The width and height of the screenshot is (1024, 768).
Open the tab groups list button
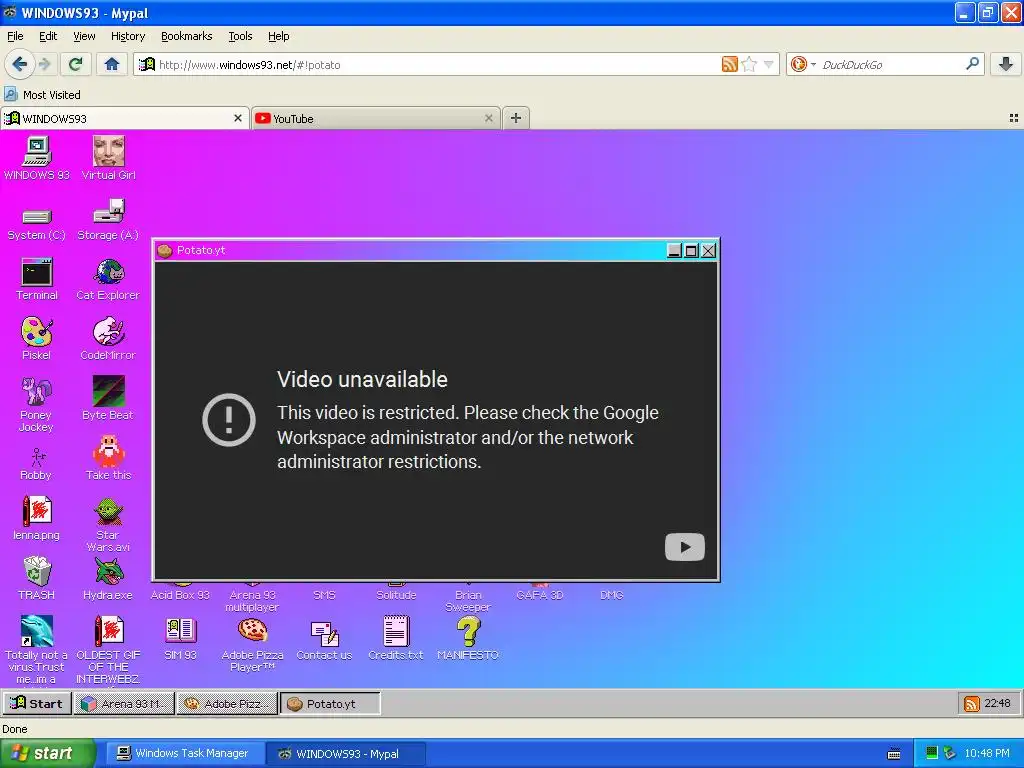pyautogui.click(x=1014, y=118)
